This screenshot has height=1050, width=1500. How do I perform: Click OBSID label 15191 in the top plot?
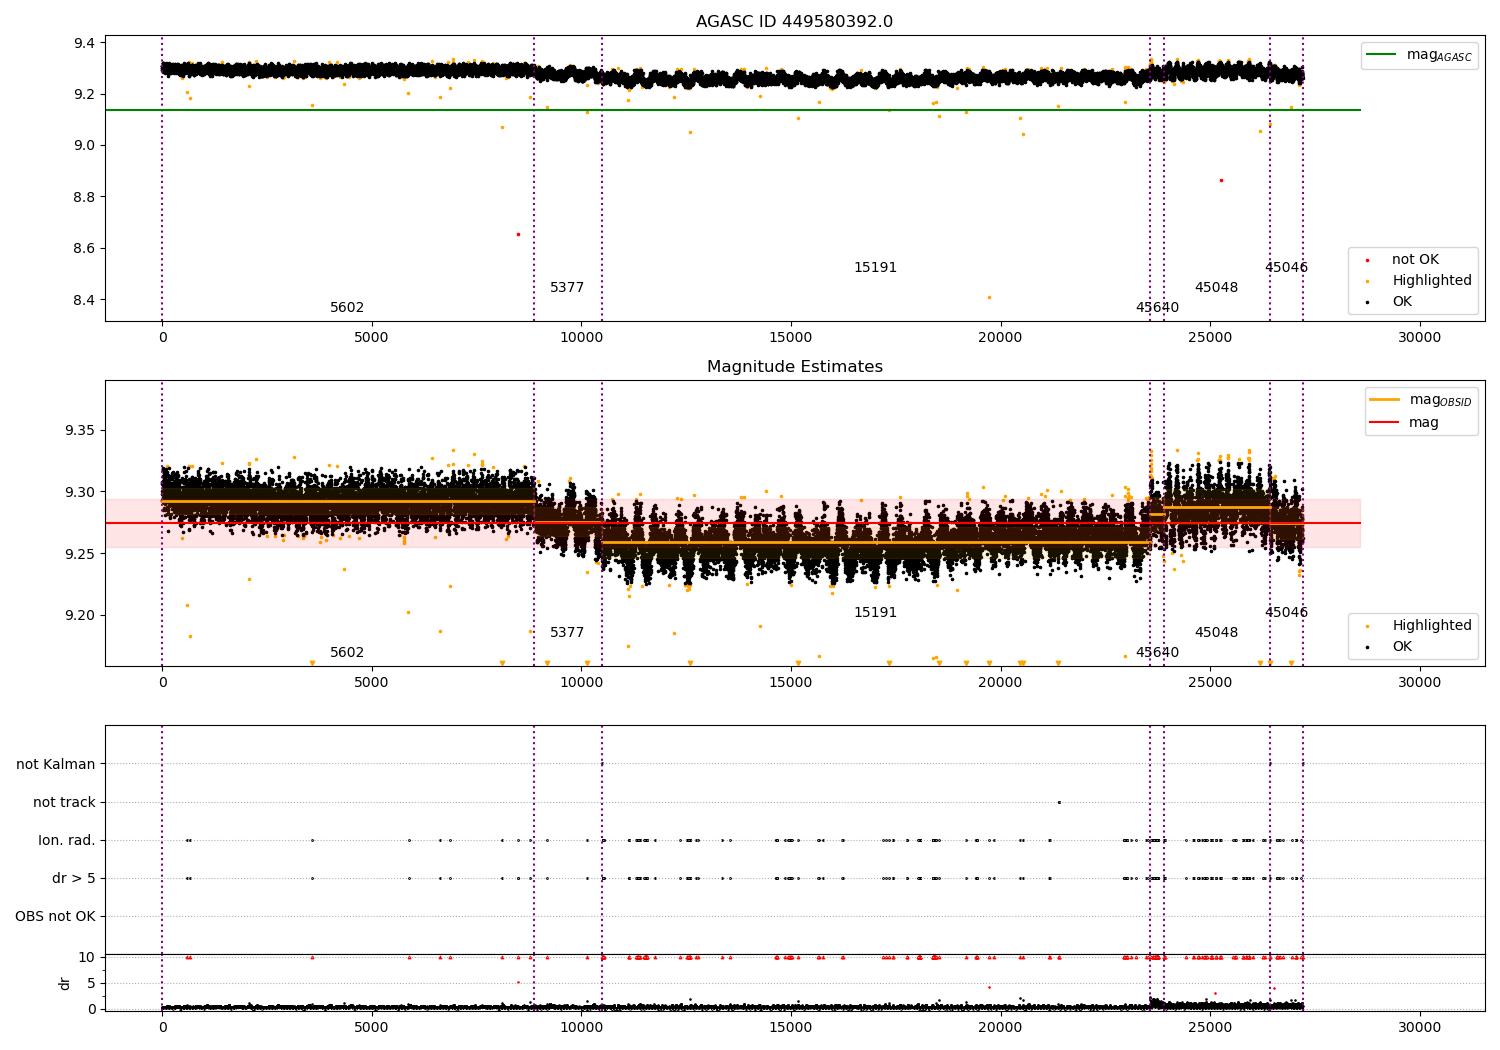pyautogui.click(x=875, y=268)
